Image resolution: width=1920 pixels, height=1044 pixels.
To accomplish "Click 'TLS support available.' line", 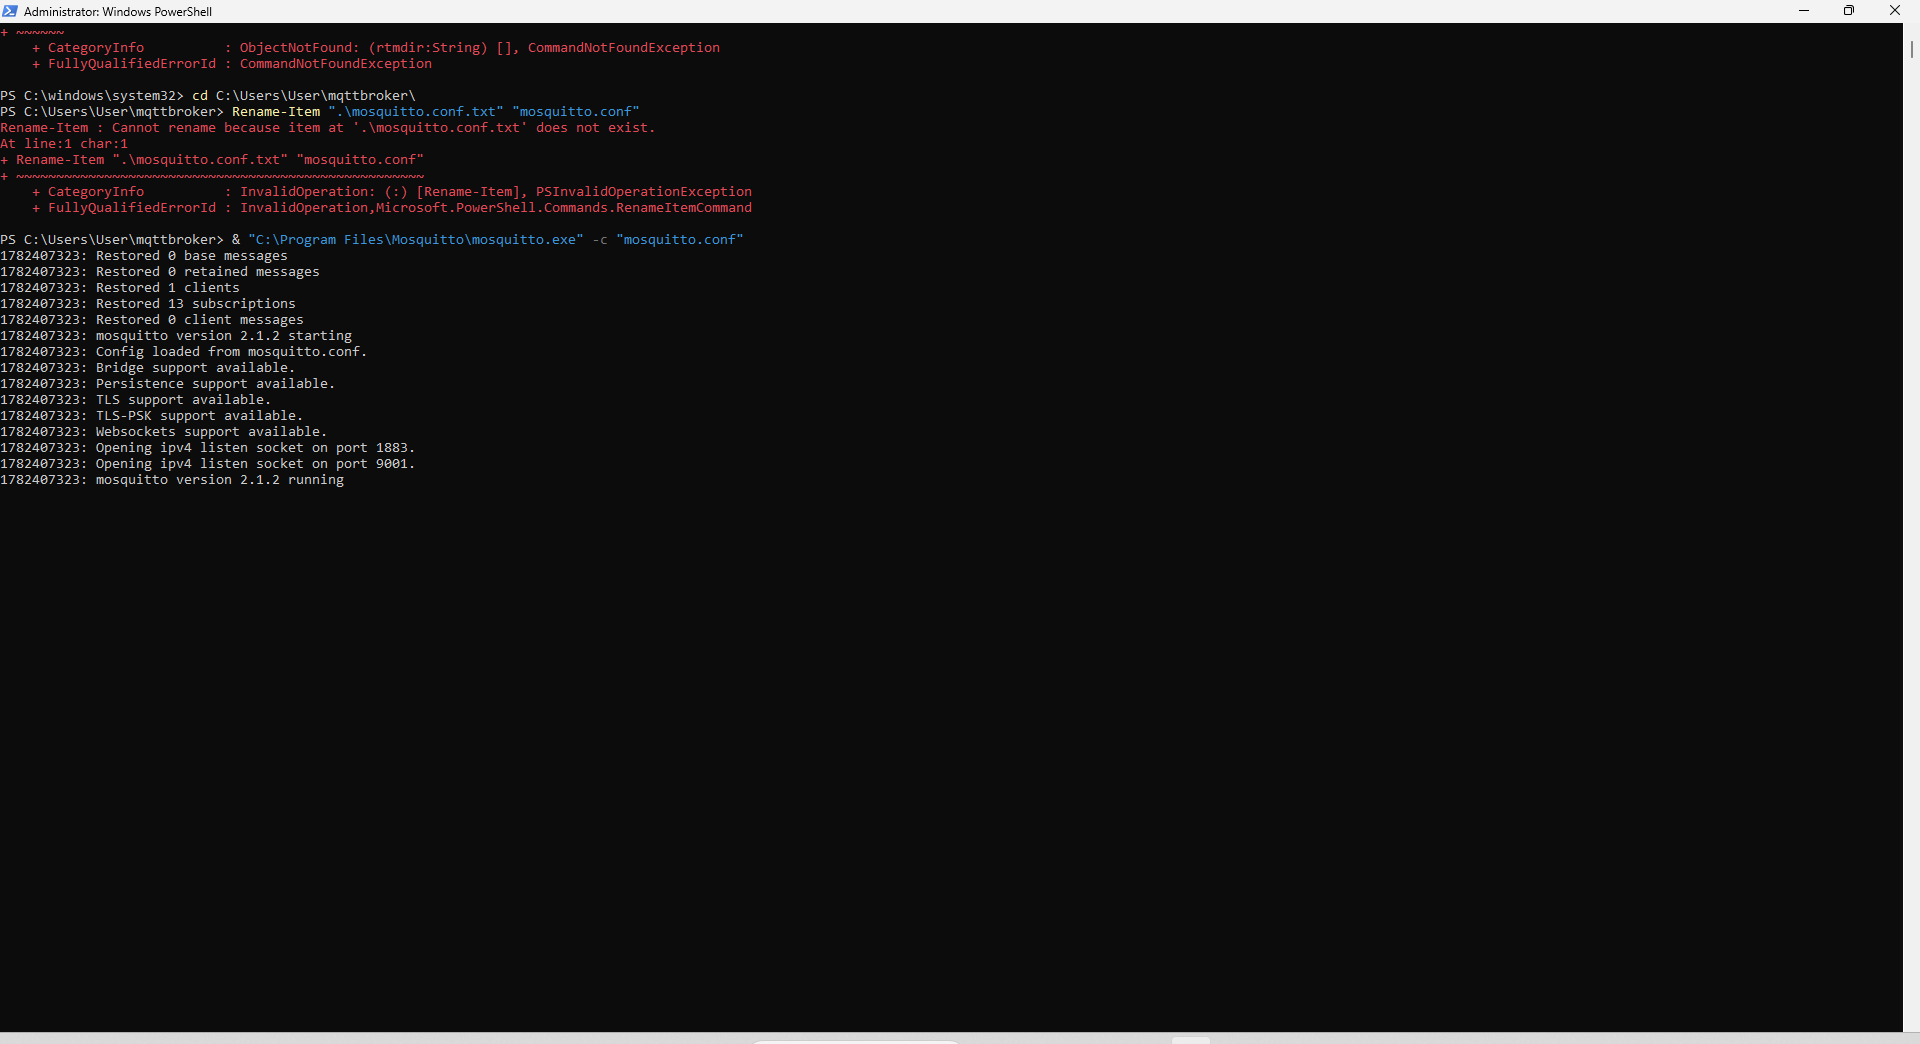I will tap(136, 400).
